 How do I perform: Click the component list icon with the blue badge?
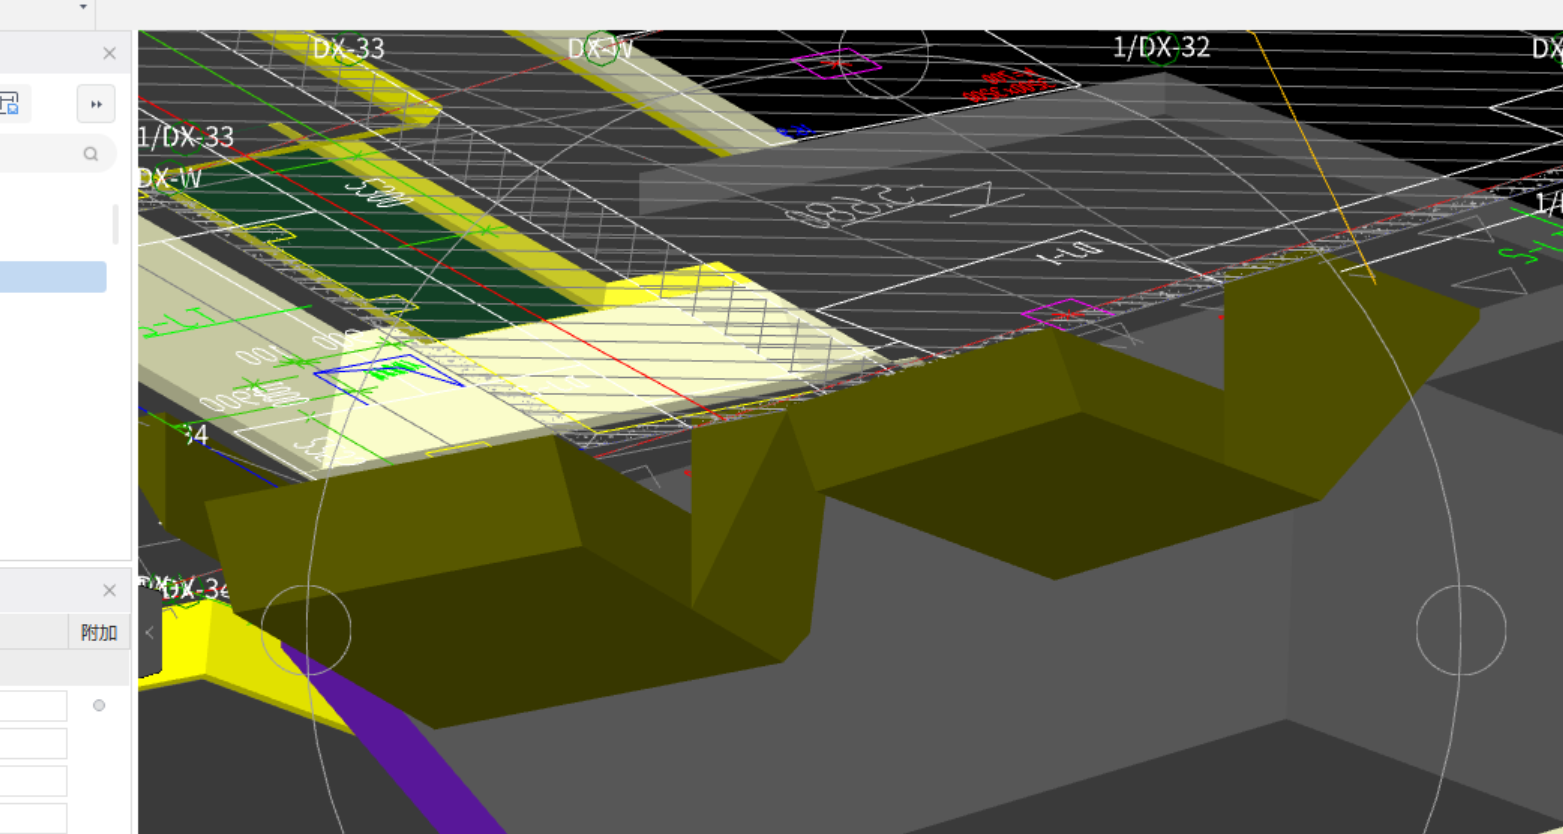(x=9, y=103)
